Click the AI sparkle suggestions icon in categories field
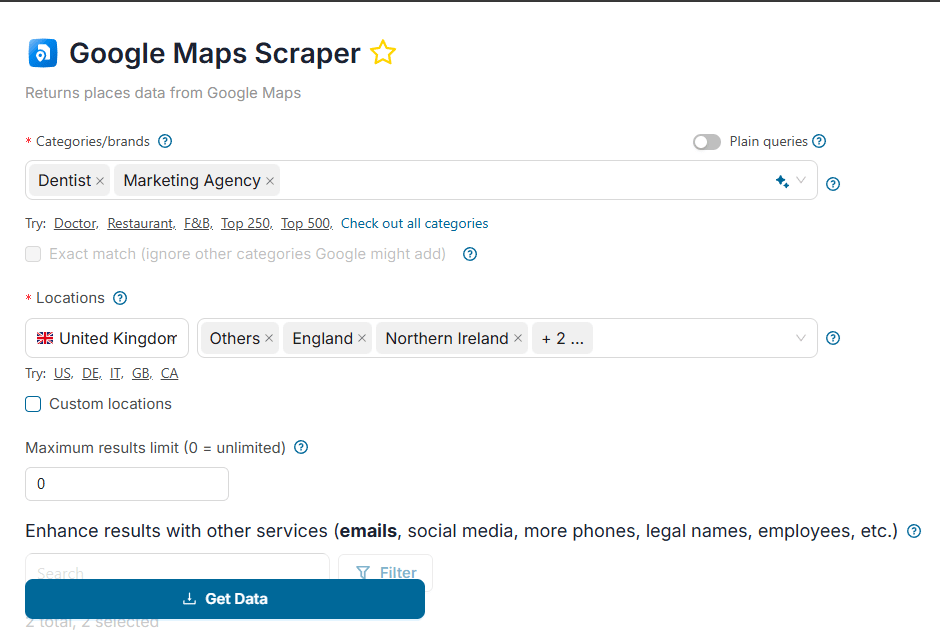Viewport: 940px width, 641px height. tap(782, 180)
